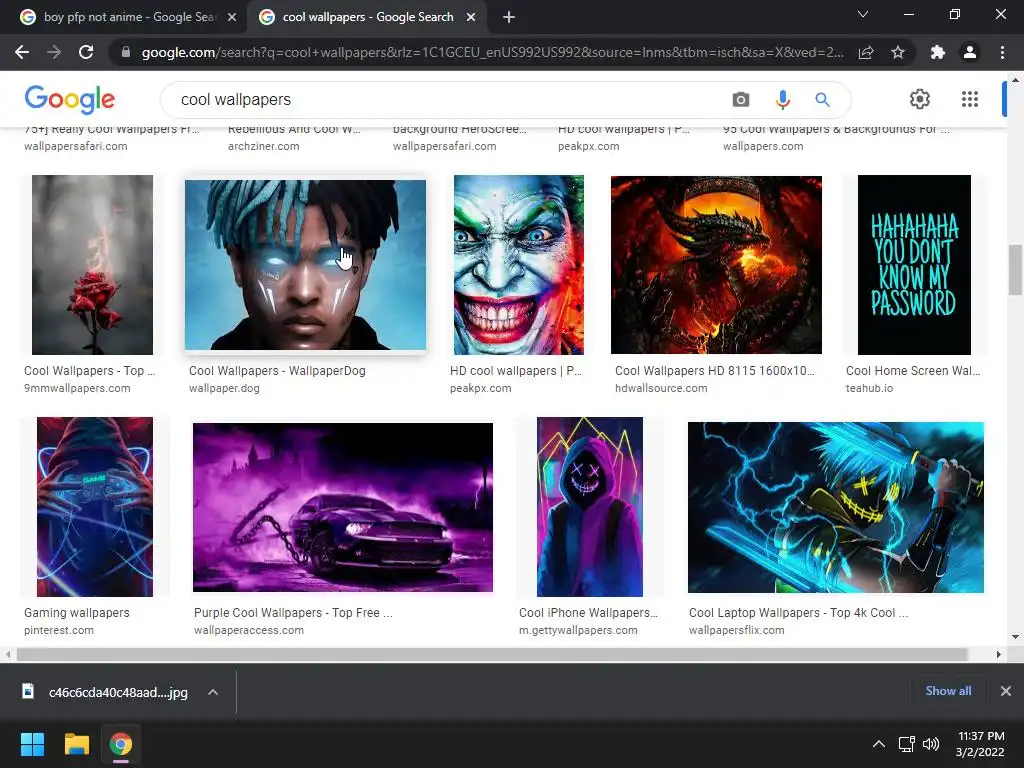Reload the current page
1024x768 pixels.
tap(86, 52)
